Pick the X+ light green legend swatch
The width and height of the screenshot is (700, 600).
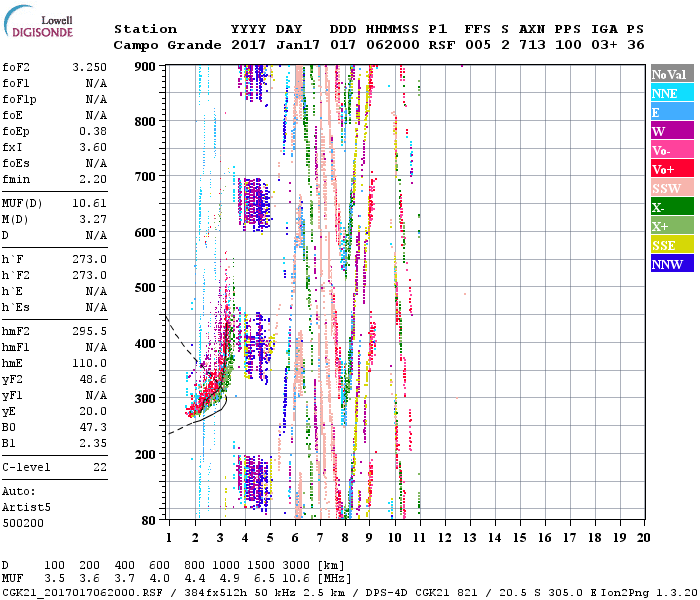(x=671, y=226)
